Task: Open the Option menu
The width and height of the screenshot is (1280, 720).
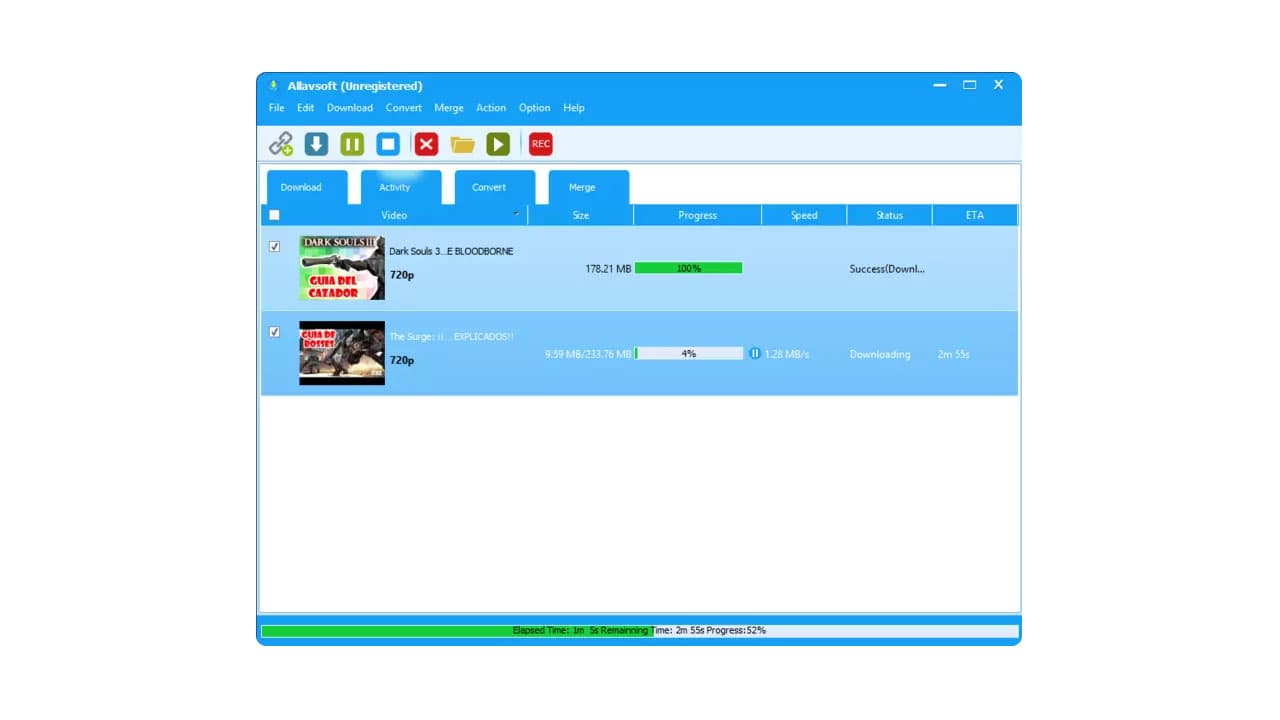Action: tap(534, 107)
